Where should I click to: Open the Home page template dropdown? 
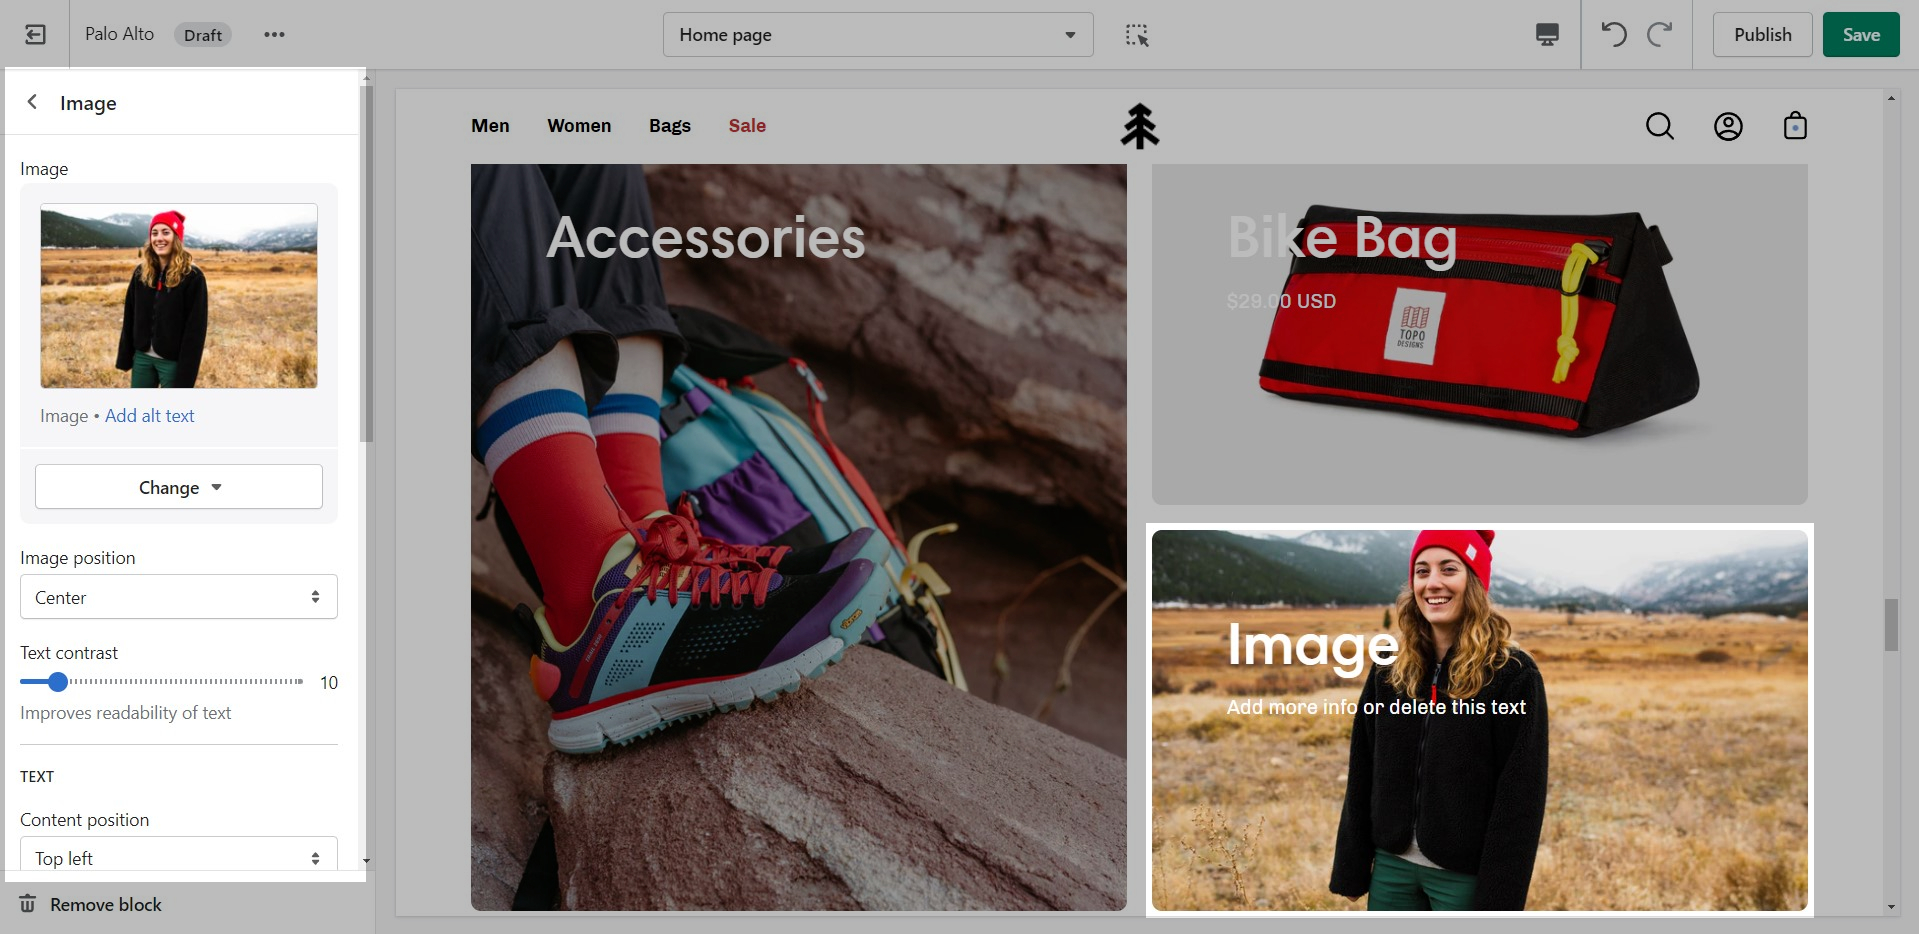click(877, 35)
